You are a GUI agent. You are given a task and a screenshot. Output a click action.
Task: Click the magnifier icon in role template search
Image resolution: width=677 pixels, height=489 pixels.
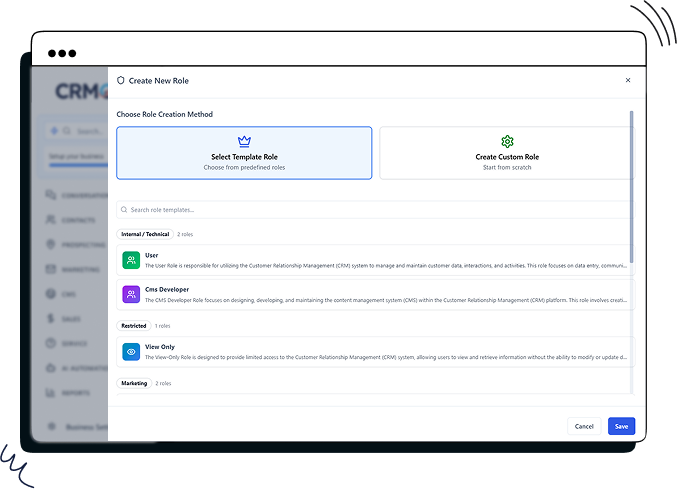point(124,210)
